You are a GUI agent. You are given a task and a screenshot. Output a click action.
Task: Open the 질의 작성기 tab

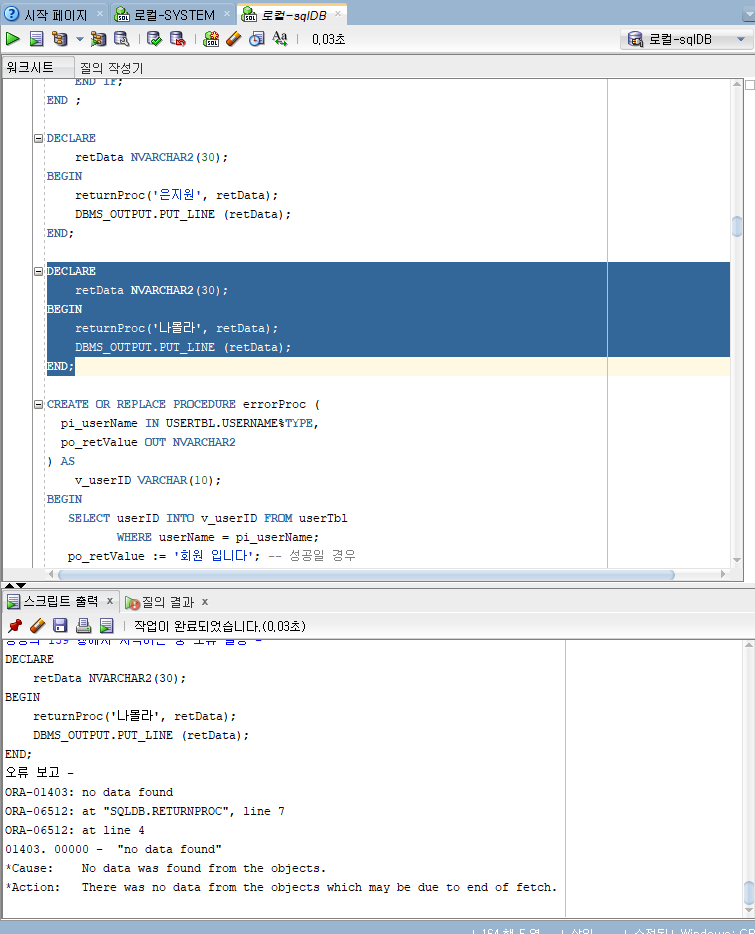click(x=111, y=67)
